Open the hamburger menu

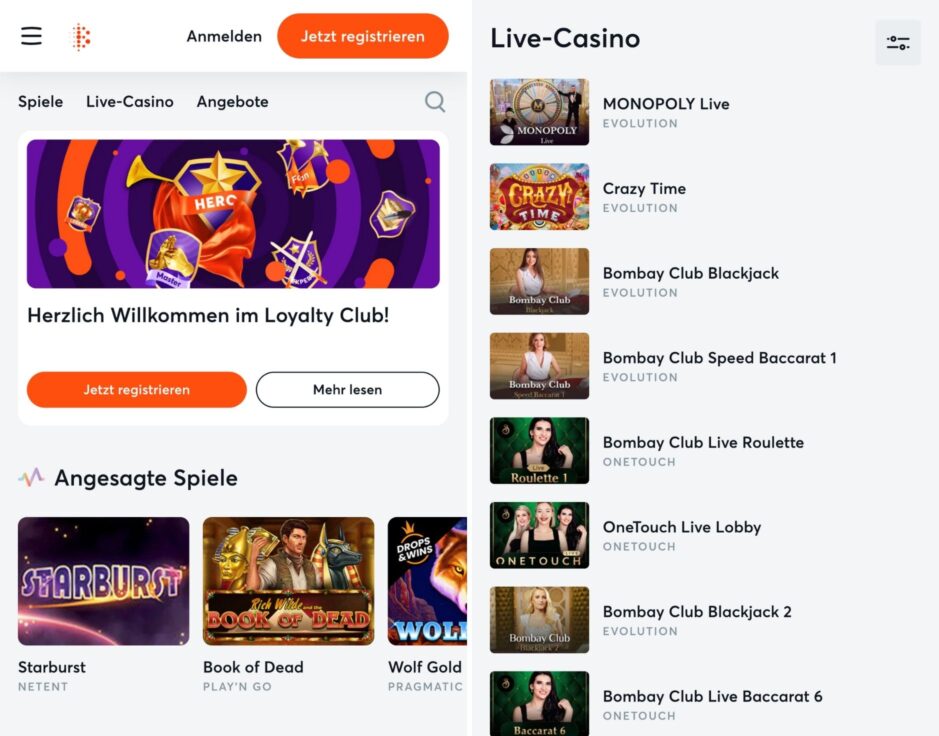(x=32, y=36)
